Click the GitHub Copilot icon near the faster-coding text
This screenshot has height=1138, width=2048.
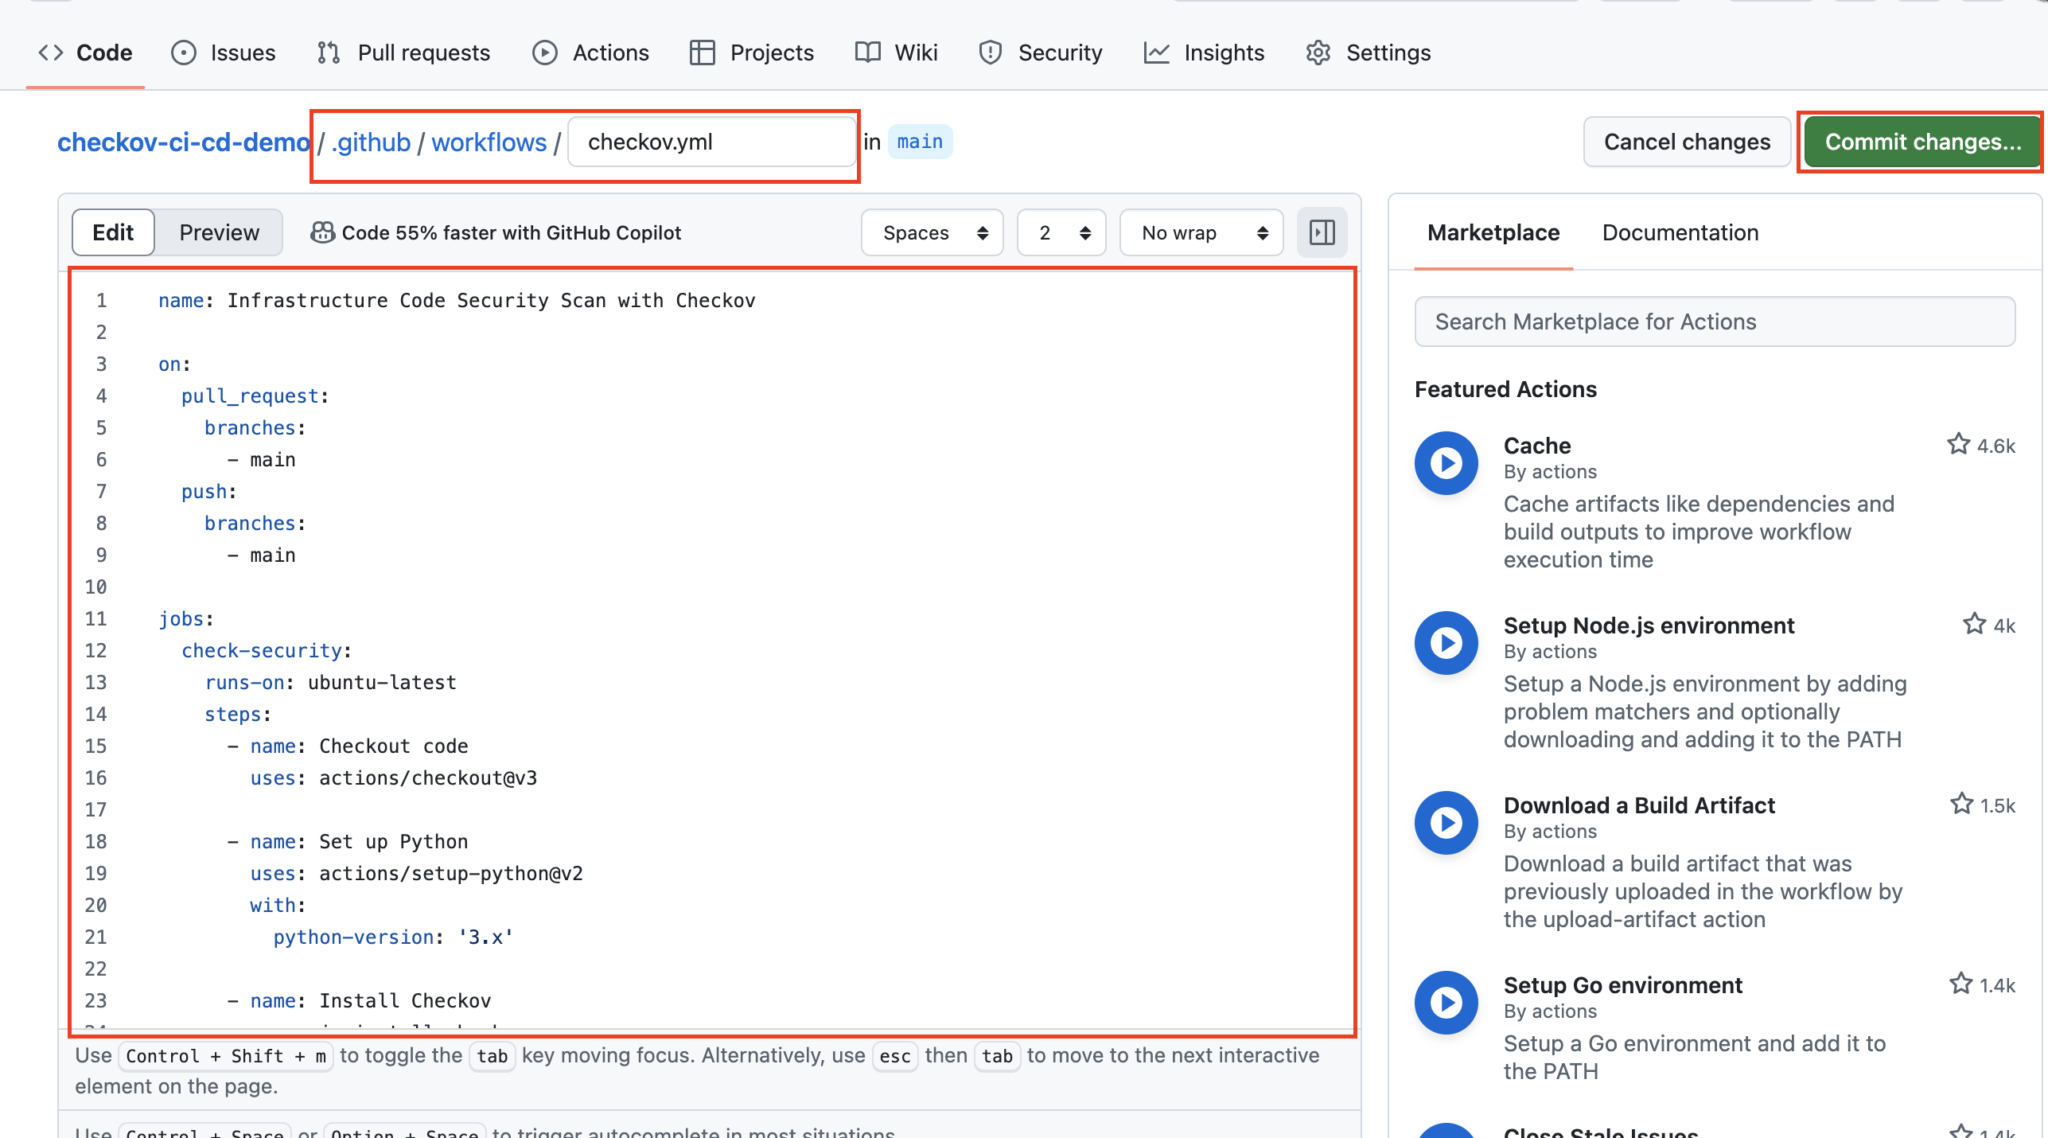[322, 232]
